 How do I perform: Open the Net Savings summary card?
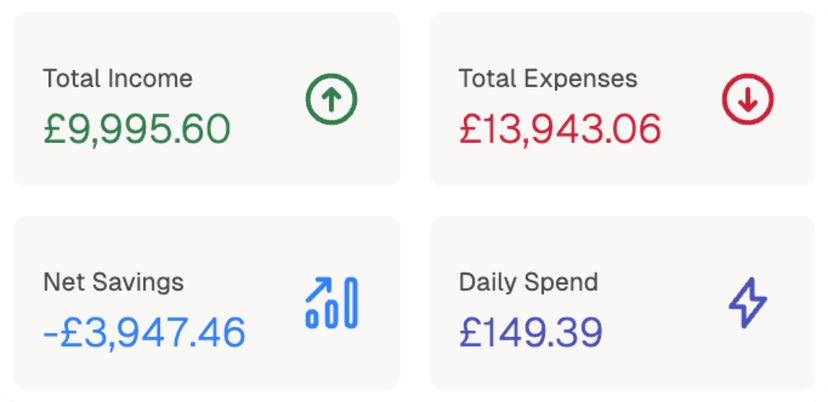click(207, 303)
